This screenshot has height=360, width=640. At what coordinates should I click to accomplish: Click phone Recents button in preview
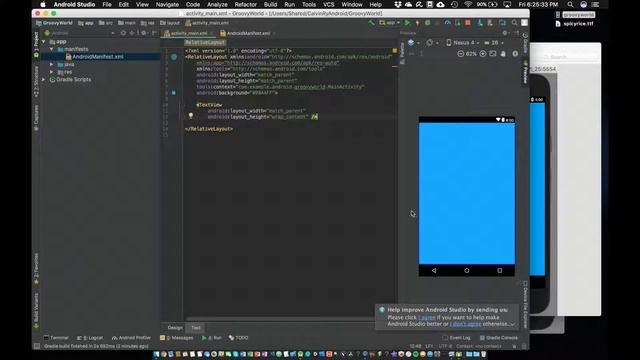point(500,270)
